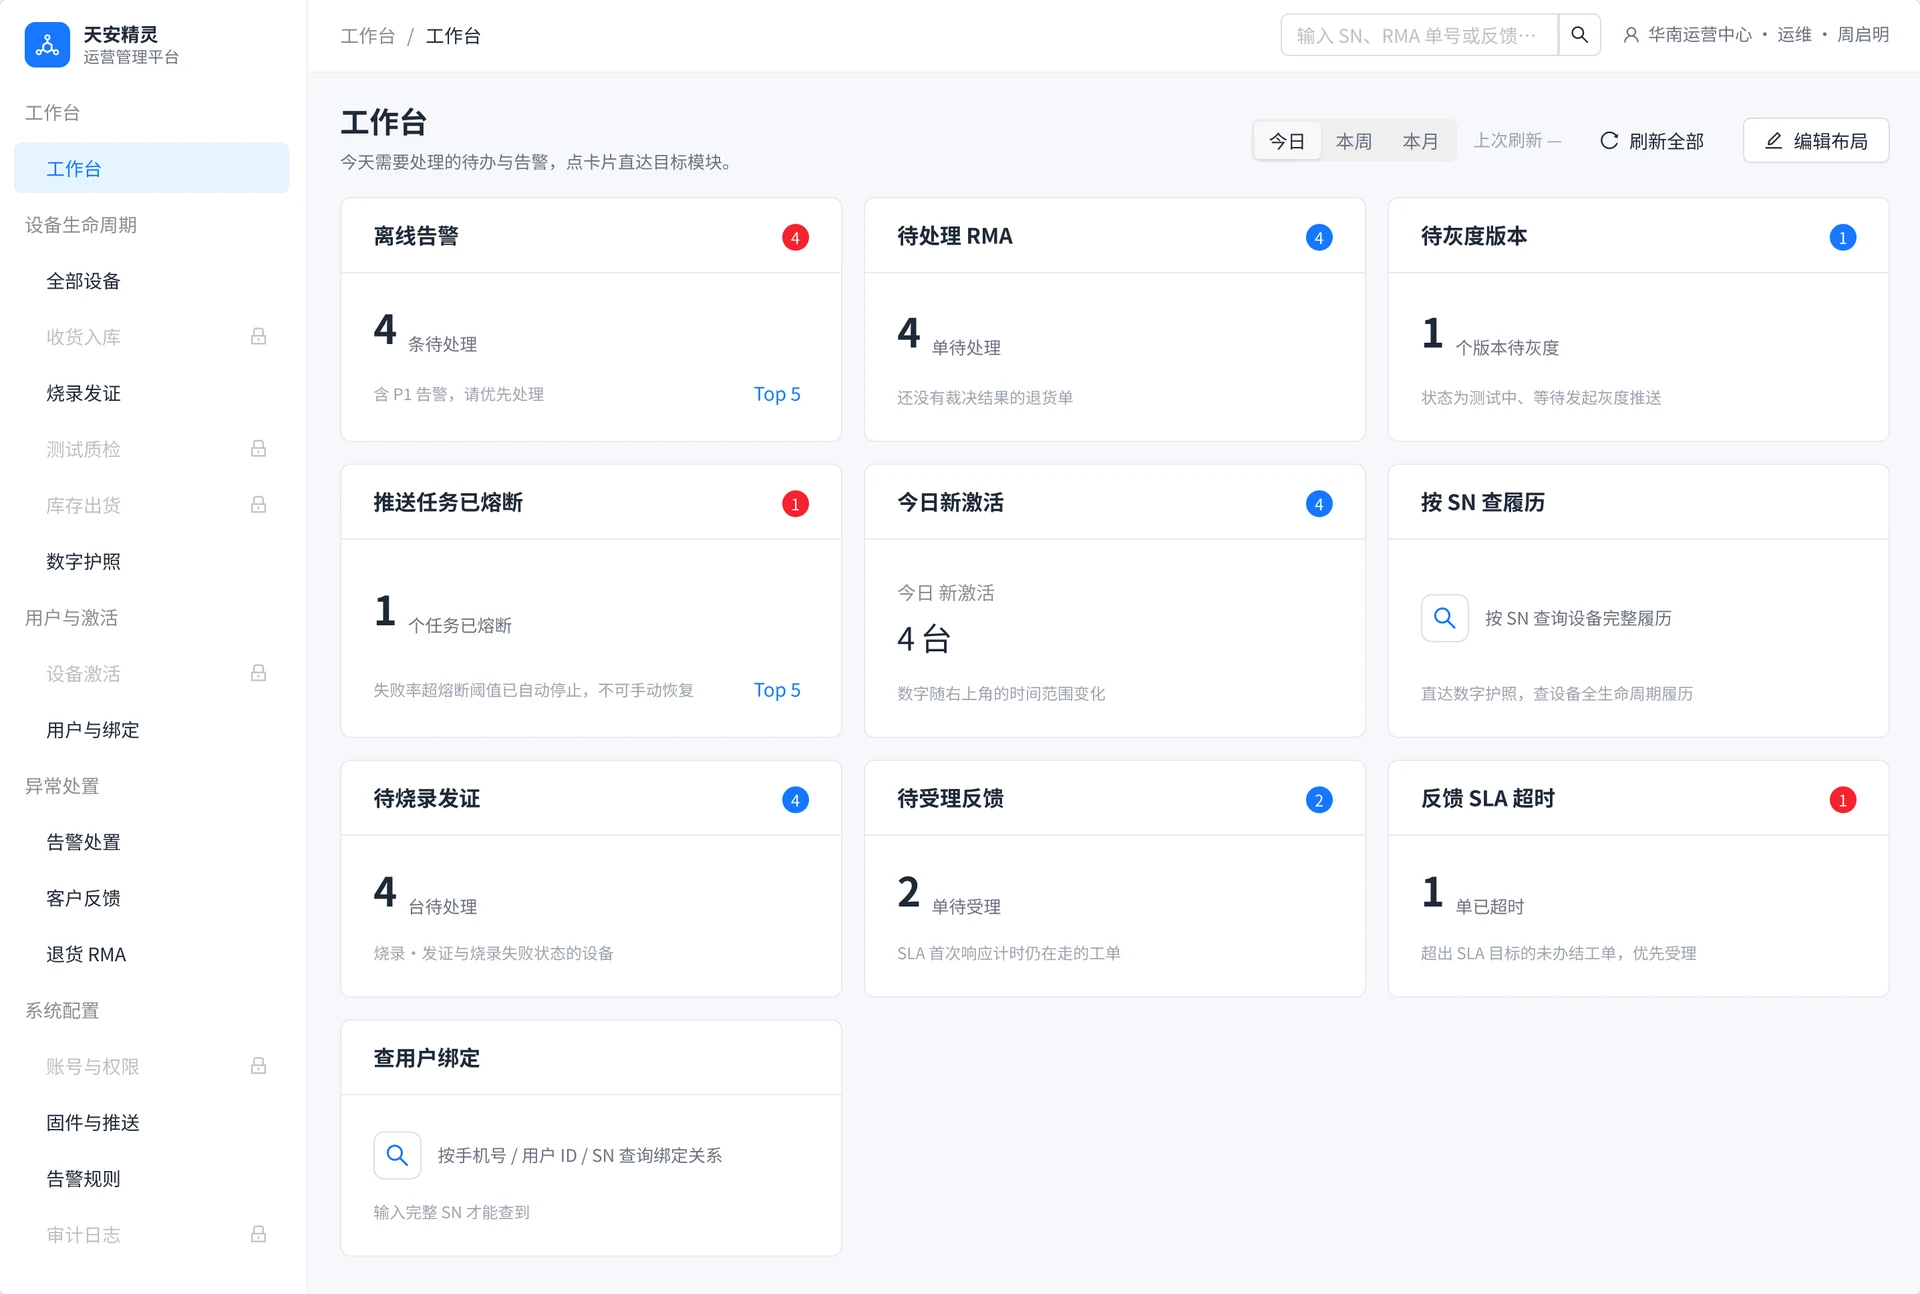Open the 待处理 RMA card title
Viewport: 1920px width, 1294px height.
[955, 236]
